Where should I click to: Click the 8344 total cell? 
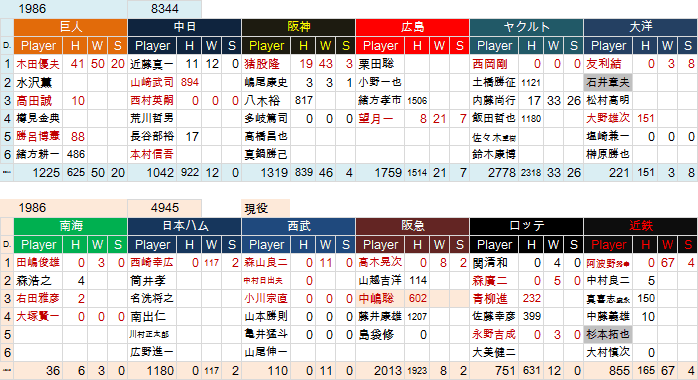click(165, 9)
